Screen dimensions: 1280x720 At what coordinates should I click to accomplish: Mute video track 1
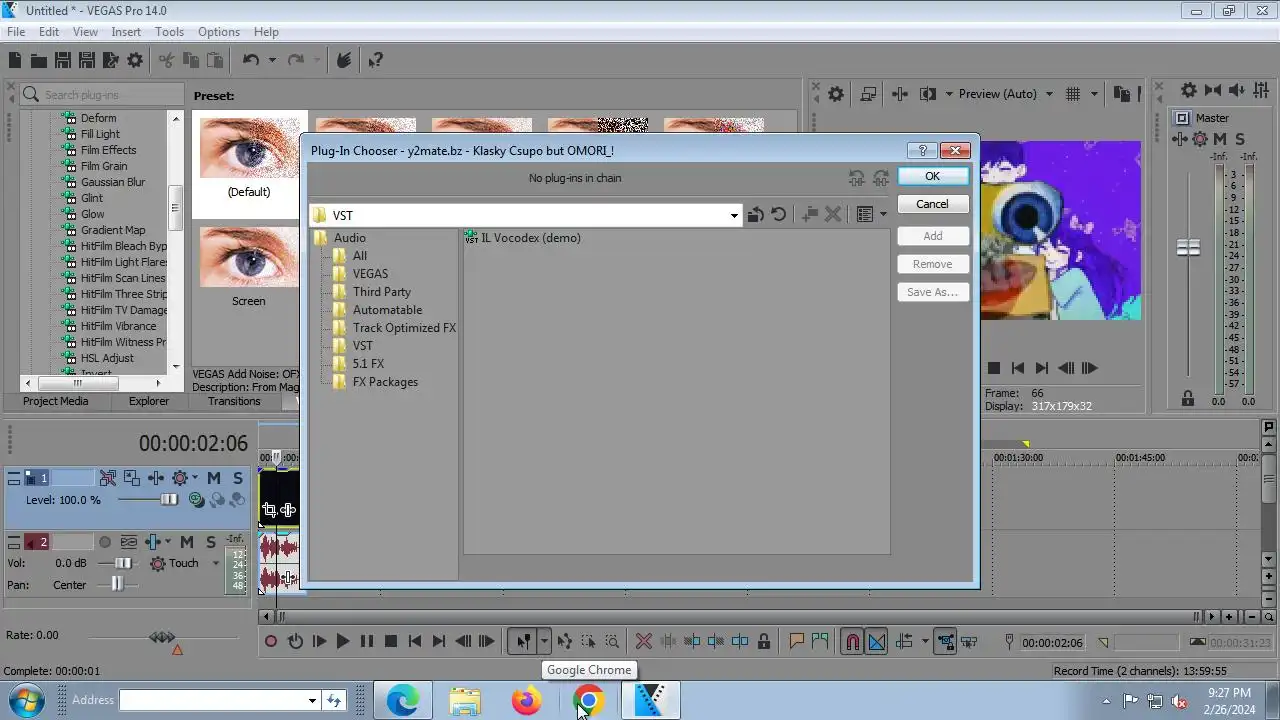click(x=213, y=479)
